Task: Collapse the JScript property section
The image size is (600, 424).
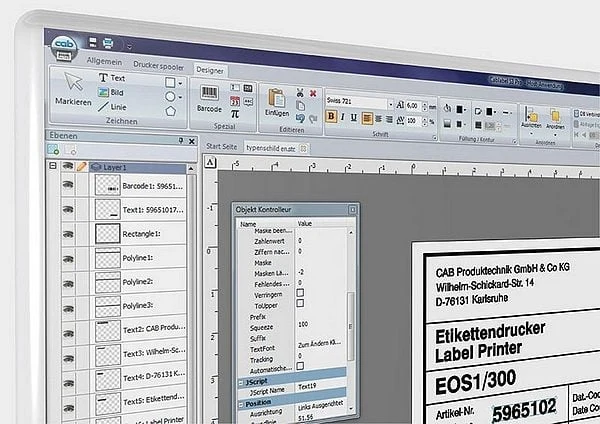Action: tap(241, 382)
